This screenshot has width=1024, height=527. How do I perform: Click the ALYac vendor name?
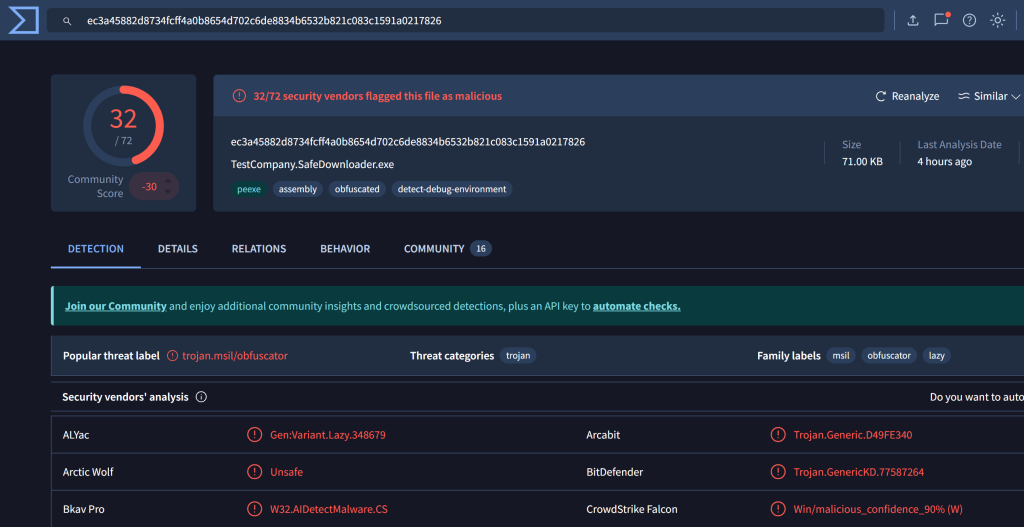(x=76, y=435)
